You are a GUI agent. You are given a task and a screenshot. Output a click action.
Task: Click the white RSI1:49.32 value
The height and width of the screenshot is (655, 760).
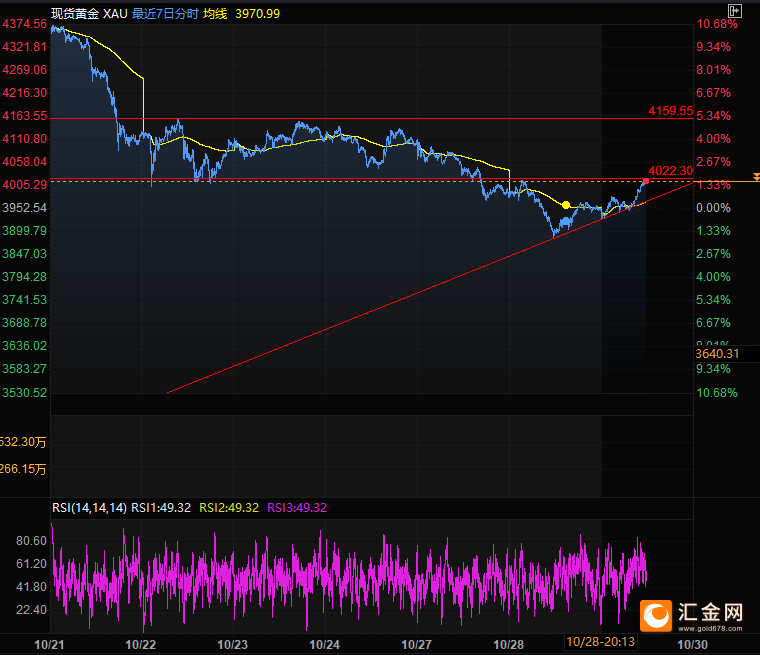(x=161, y=508)
